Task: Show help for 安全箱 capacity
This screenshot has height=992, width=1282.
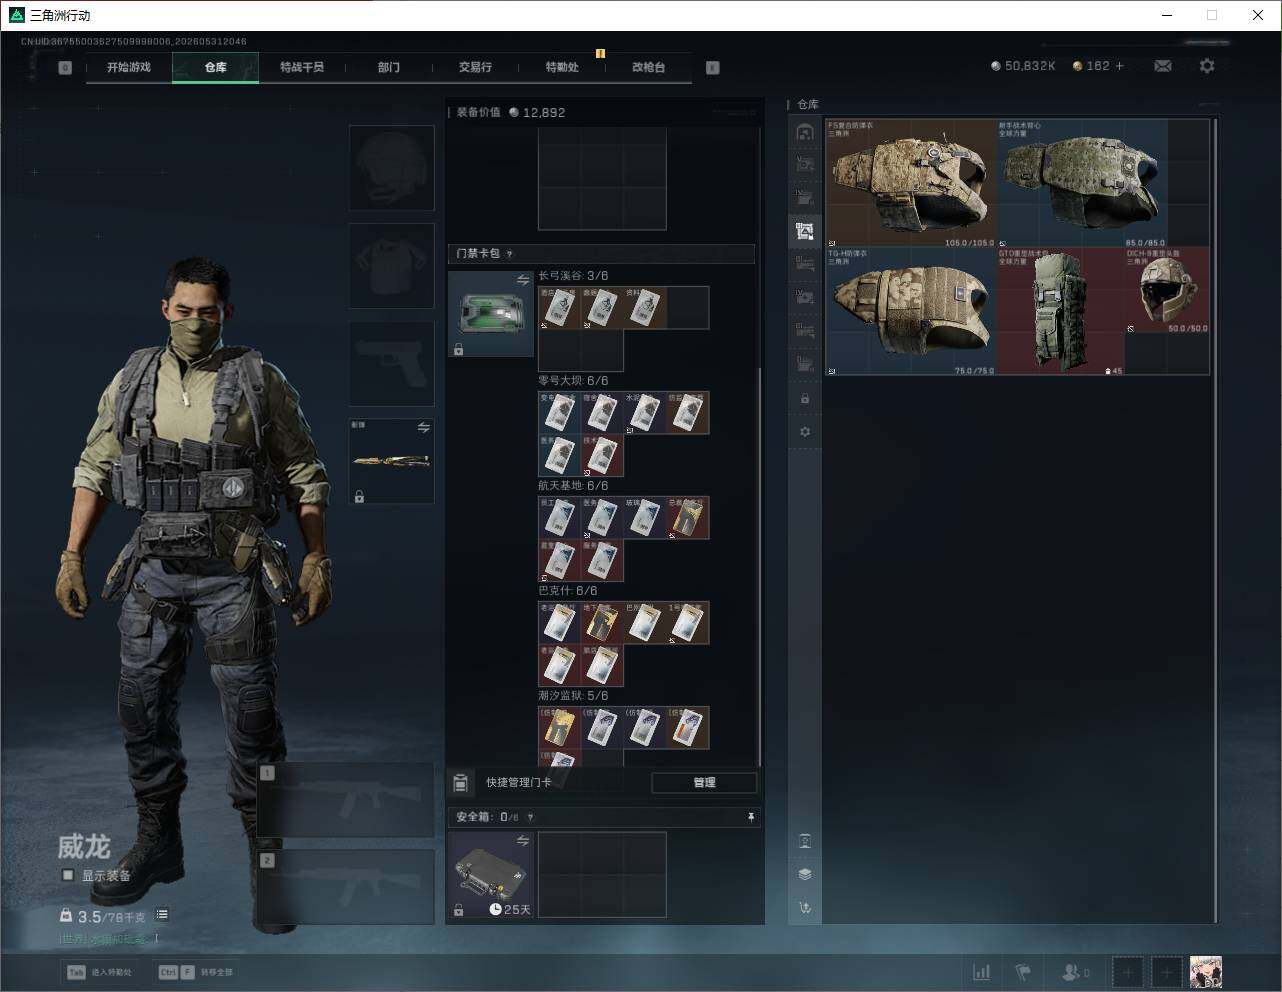Action: 530,817
